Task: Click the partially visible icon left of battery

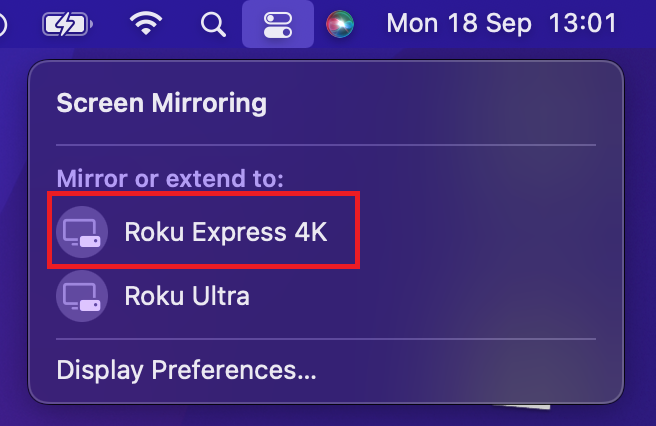Action: point(3,24)
